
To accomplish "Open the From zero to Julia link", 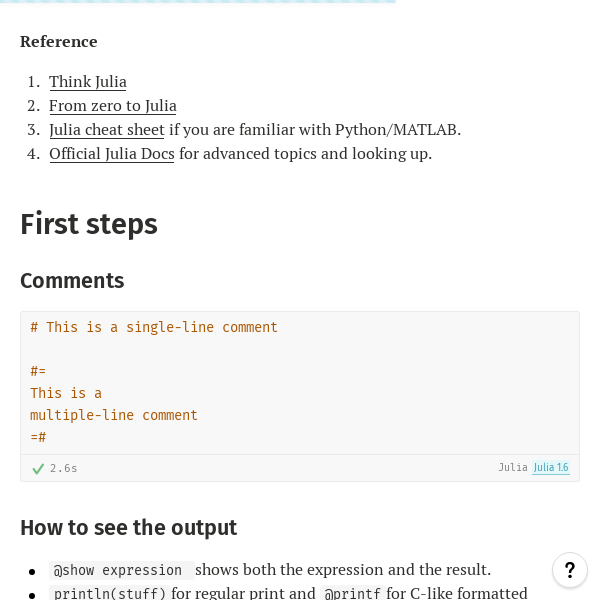I will point(113,106).
